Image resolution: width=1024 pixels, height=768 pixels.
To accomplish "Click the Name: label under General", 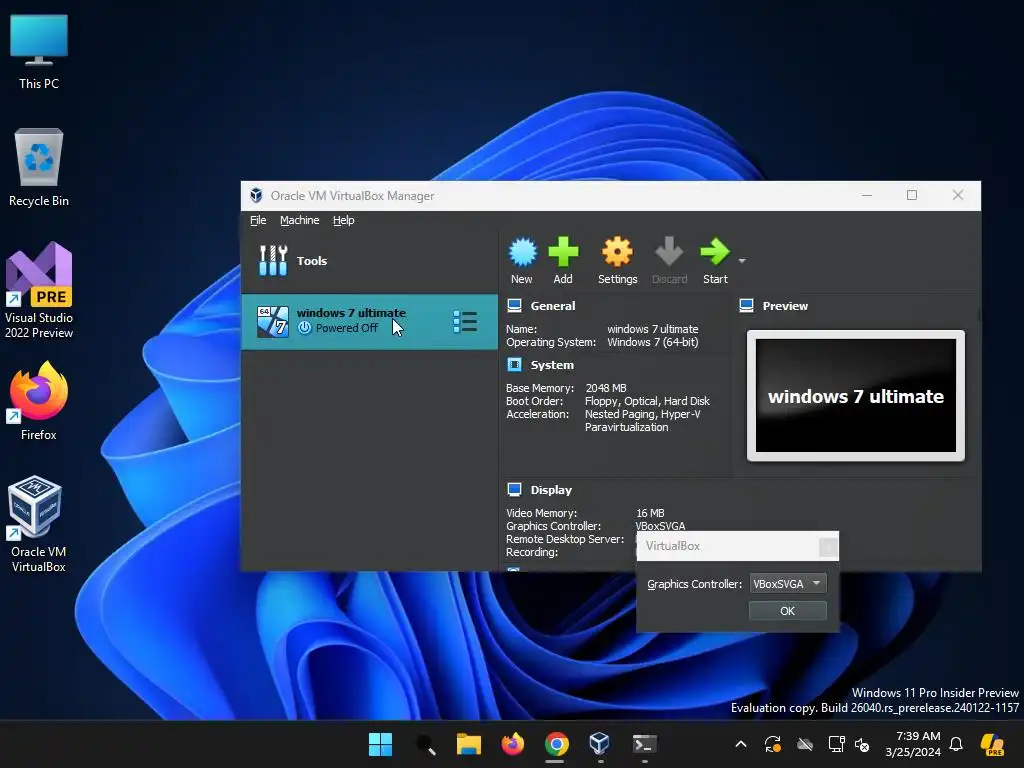I will click(521, 329).
